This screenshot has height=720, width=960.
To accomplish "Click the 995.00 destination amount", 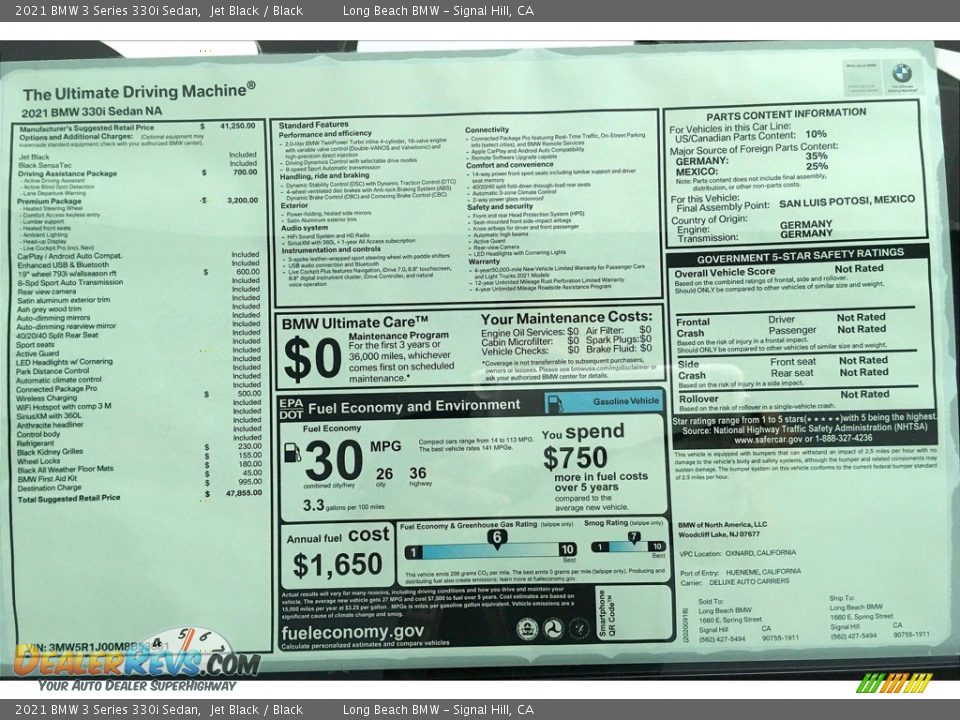I will pos(250,482).
